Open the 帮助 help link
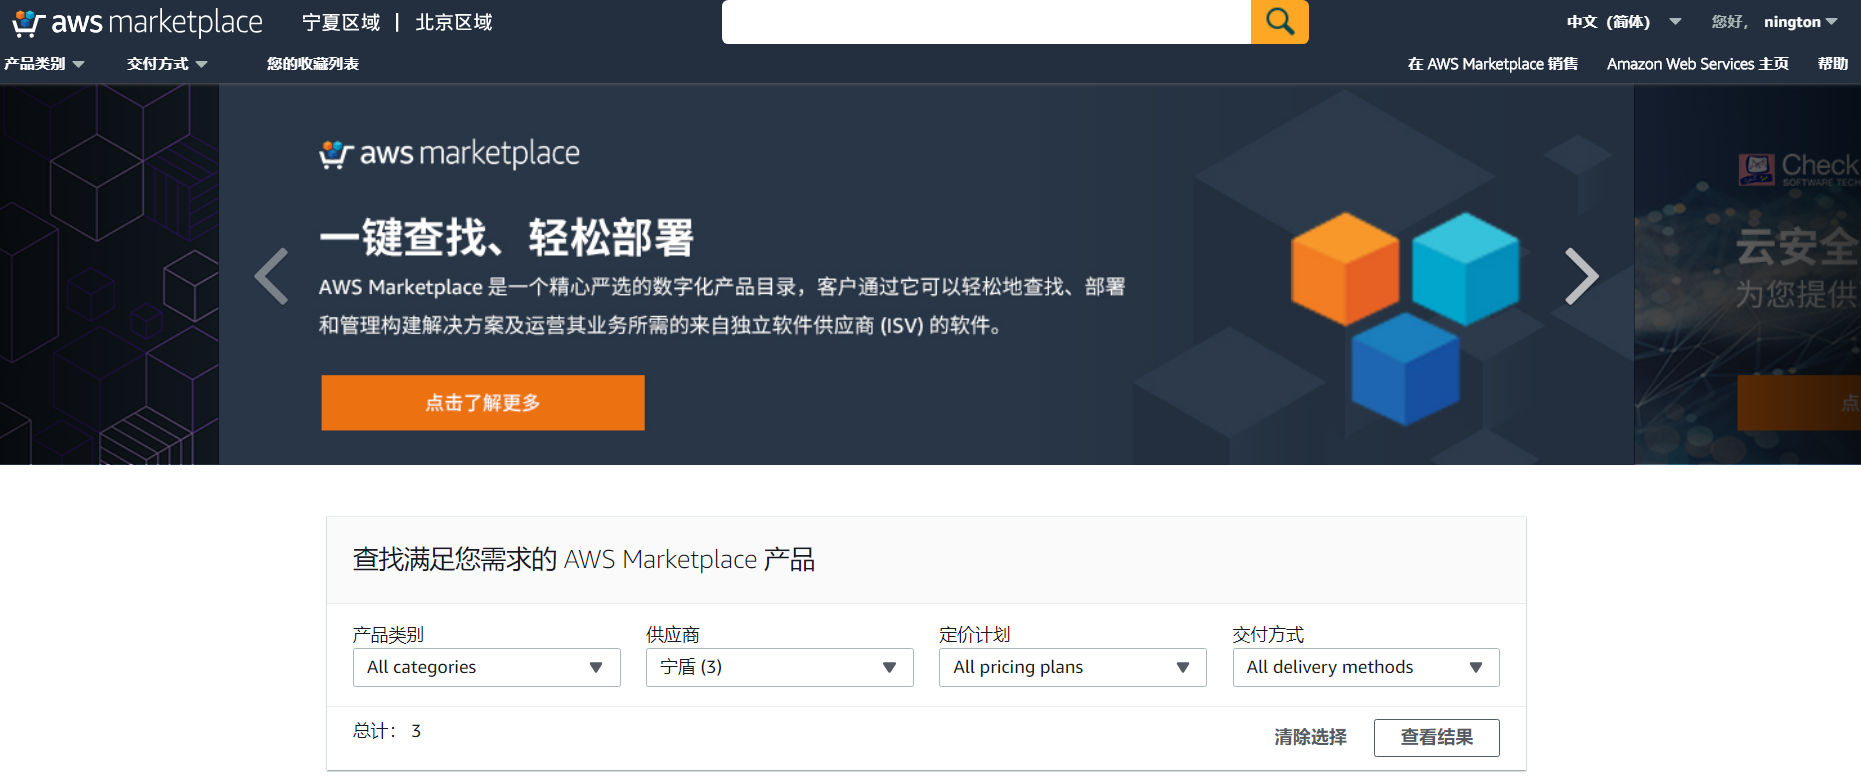The image size is (1861, 778). (1833, 64)
